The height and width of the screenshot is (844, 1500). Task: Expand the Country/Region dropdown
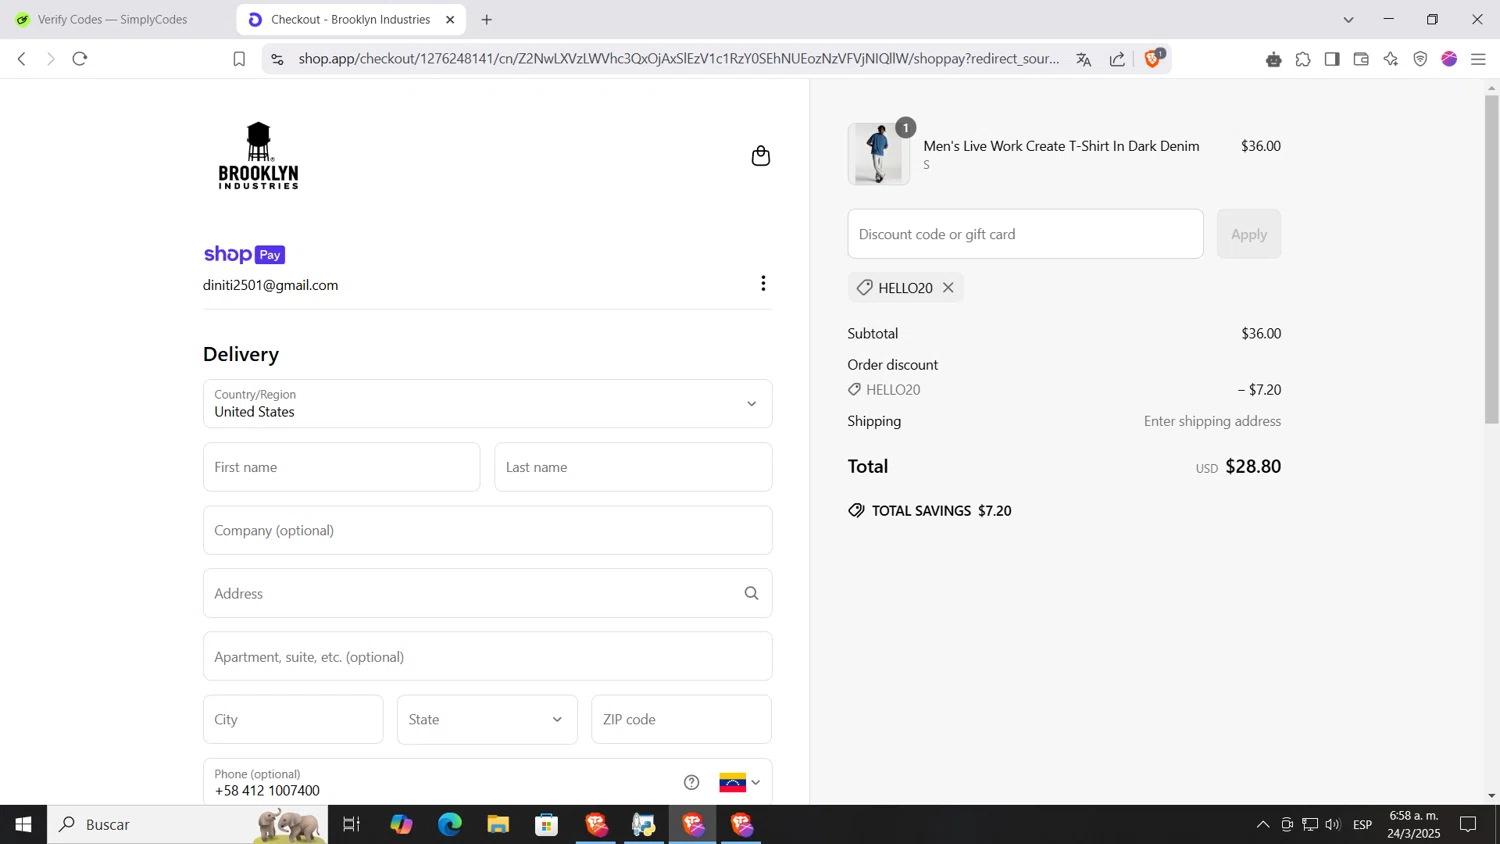488,404
